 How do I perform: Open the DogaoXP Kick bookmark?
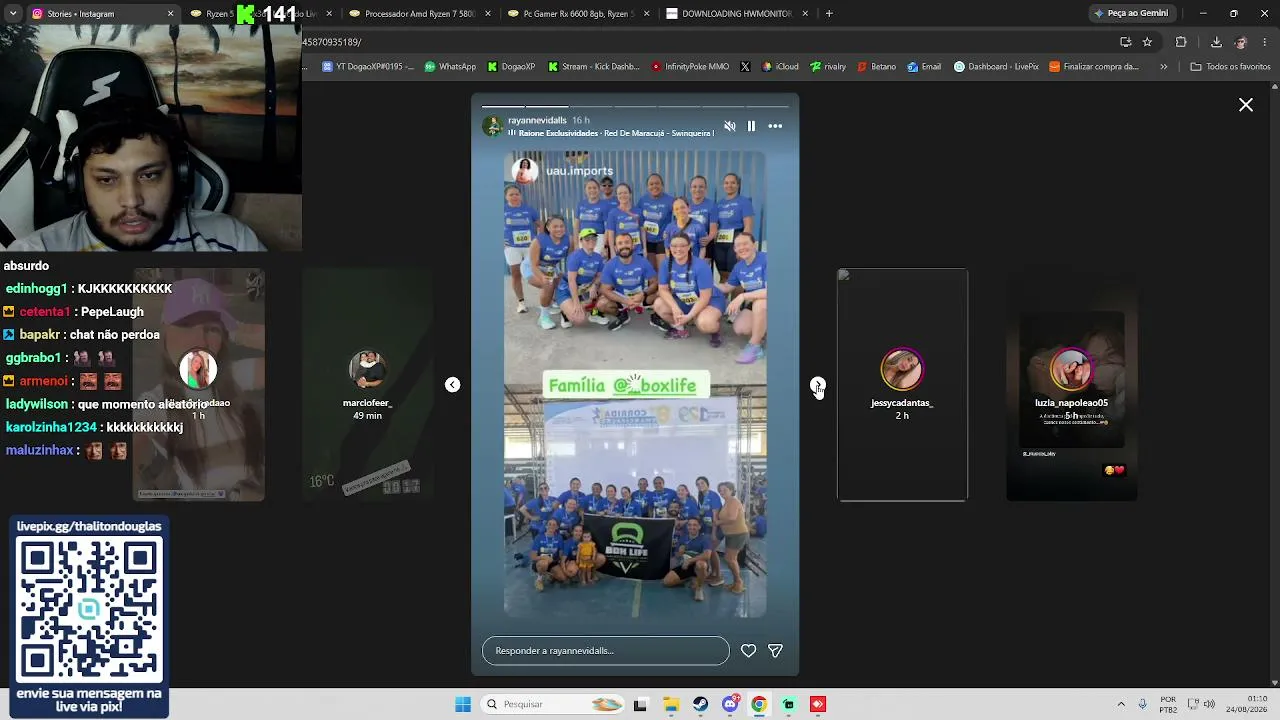click(x=511, y=67)
